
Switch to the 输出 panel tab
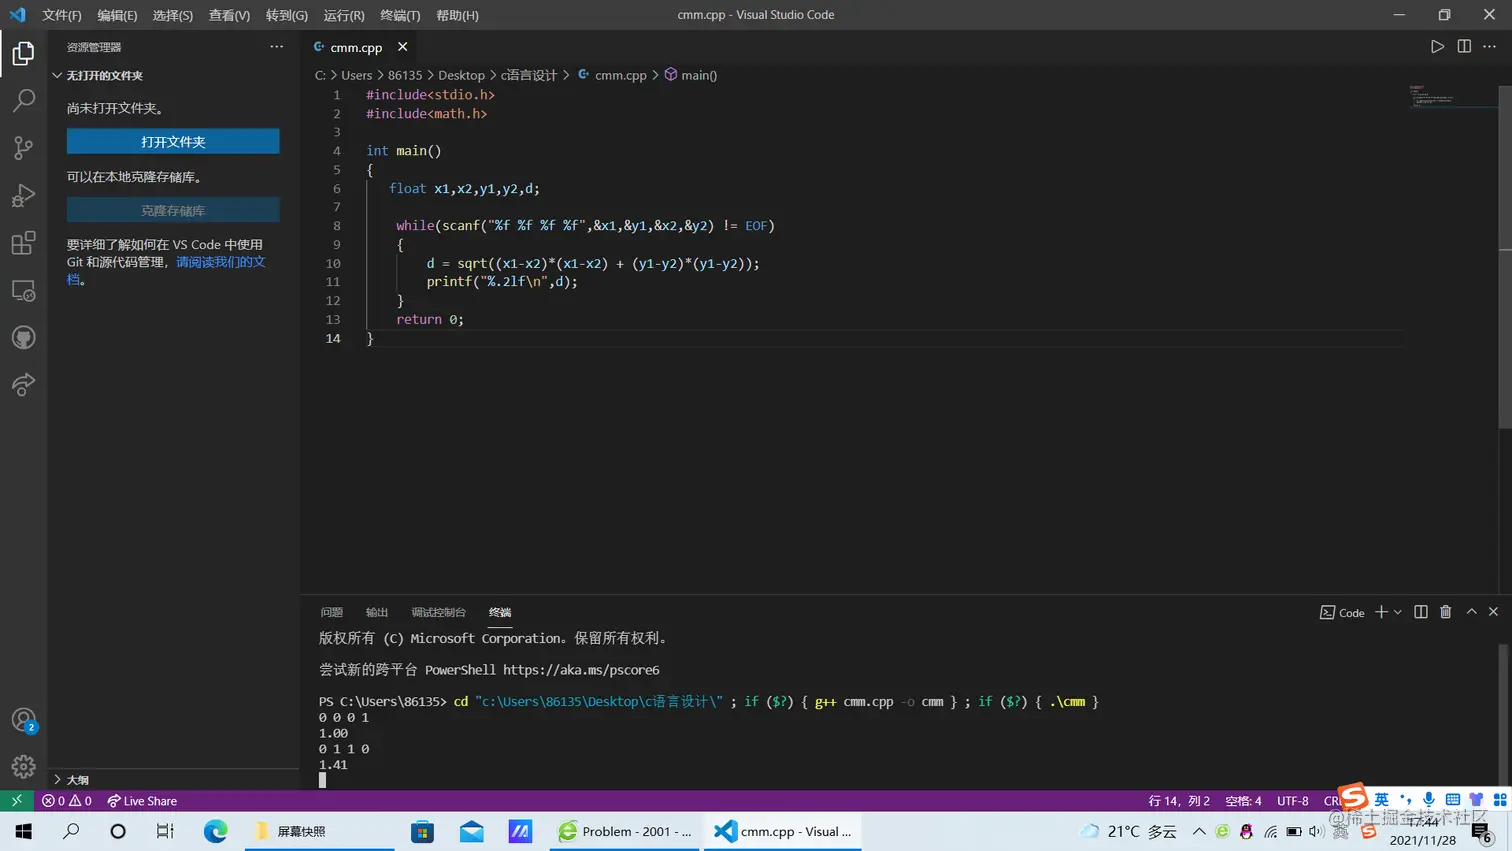click(x=377, y=612)
